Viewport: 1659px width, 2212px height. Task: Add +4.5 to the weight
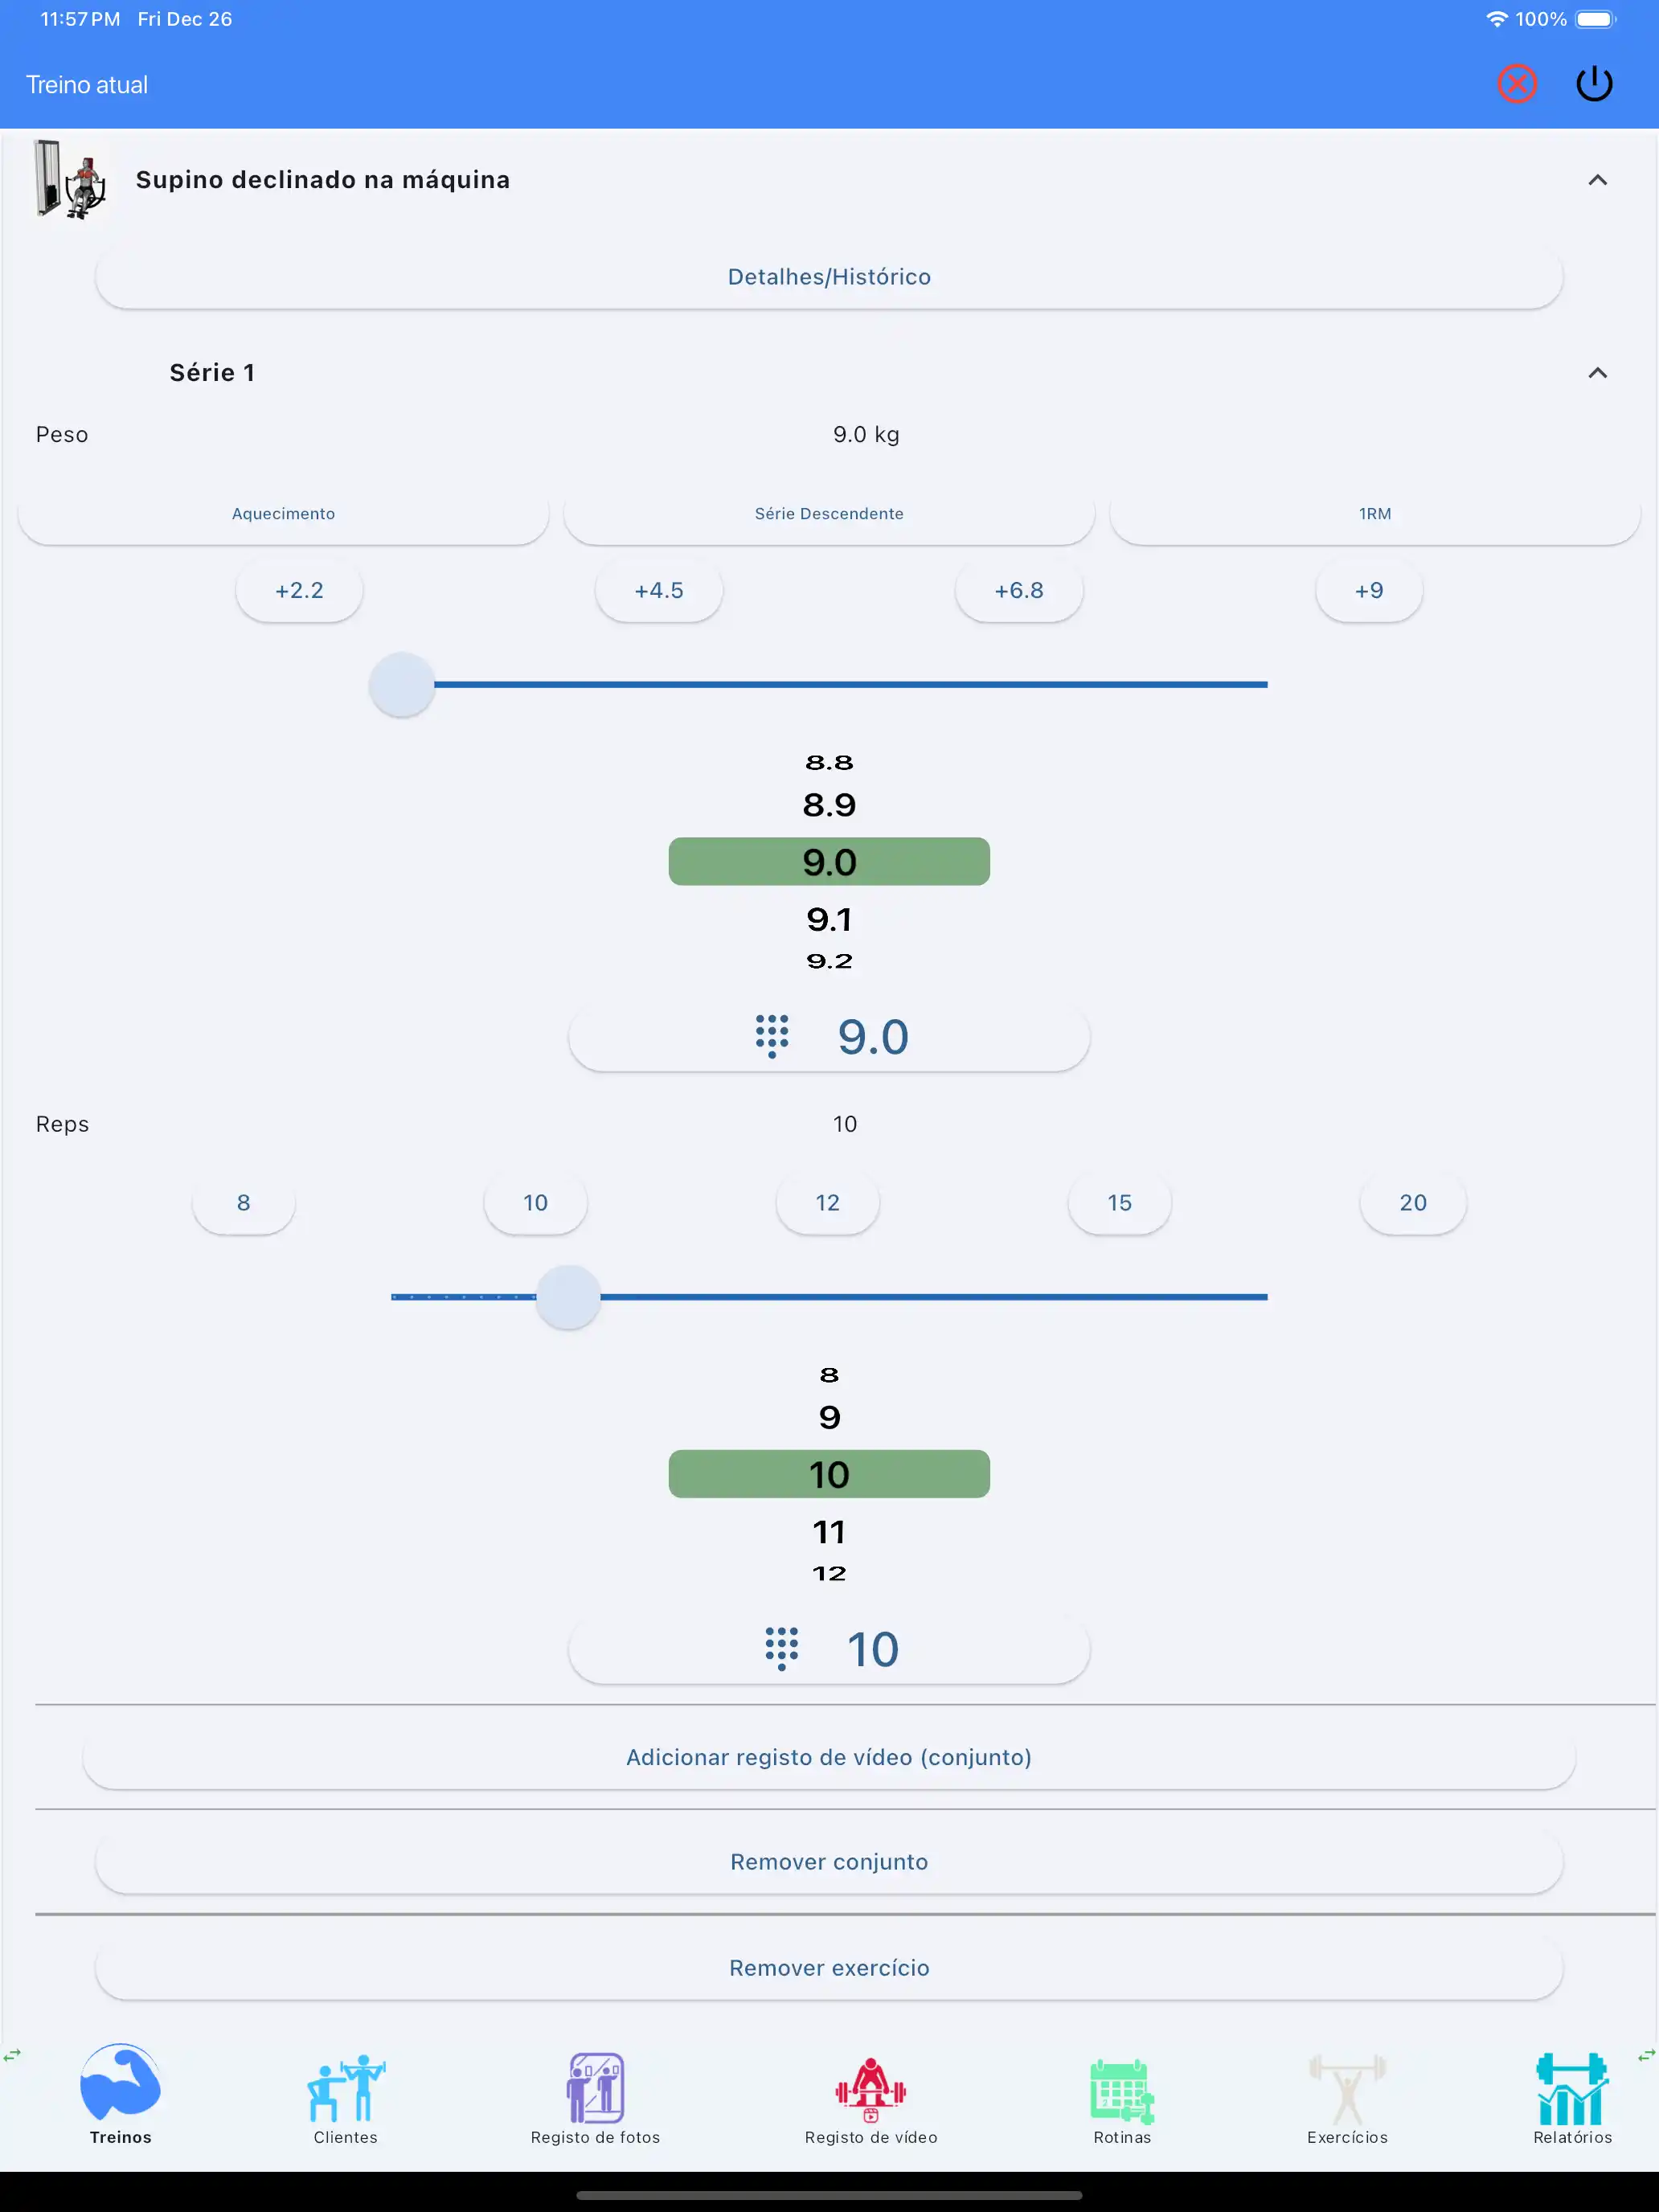659,591
